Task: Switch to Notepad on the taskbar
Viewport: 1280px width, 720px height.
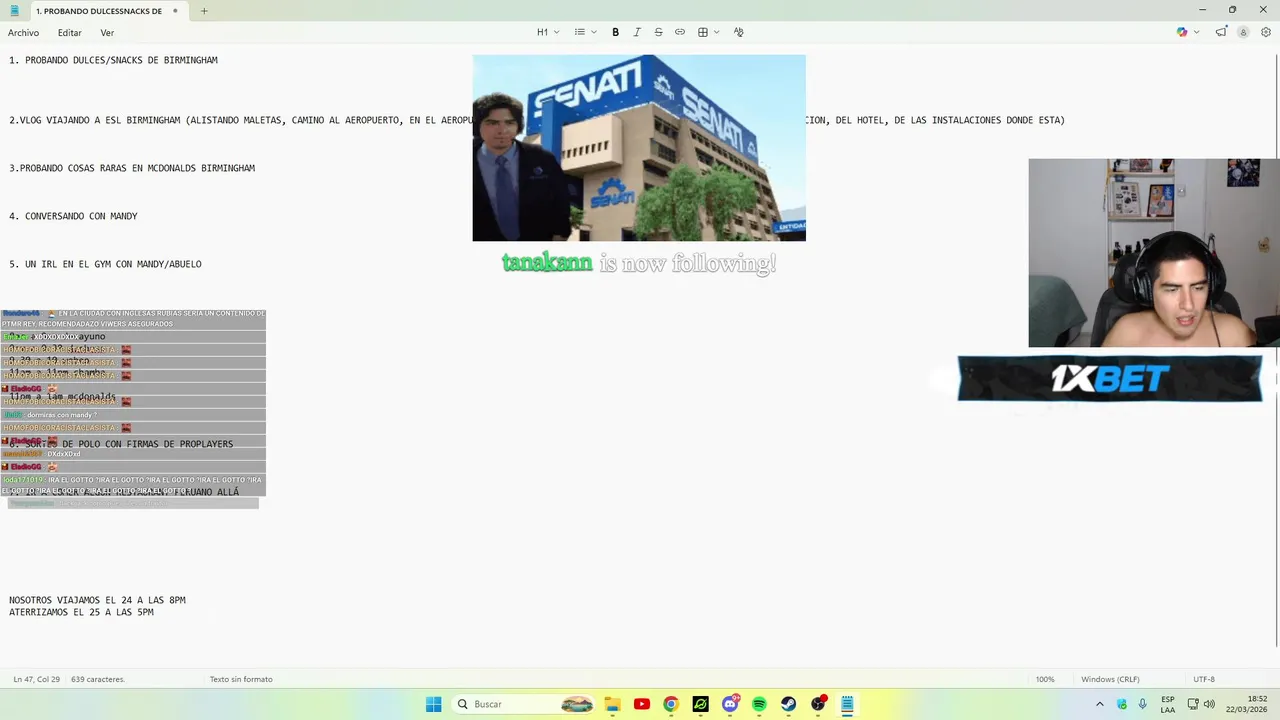Action: click(x=847, y=704)
